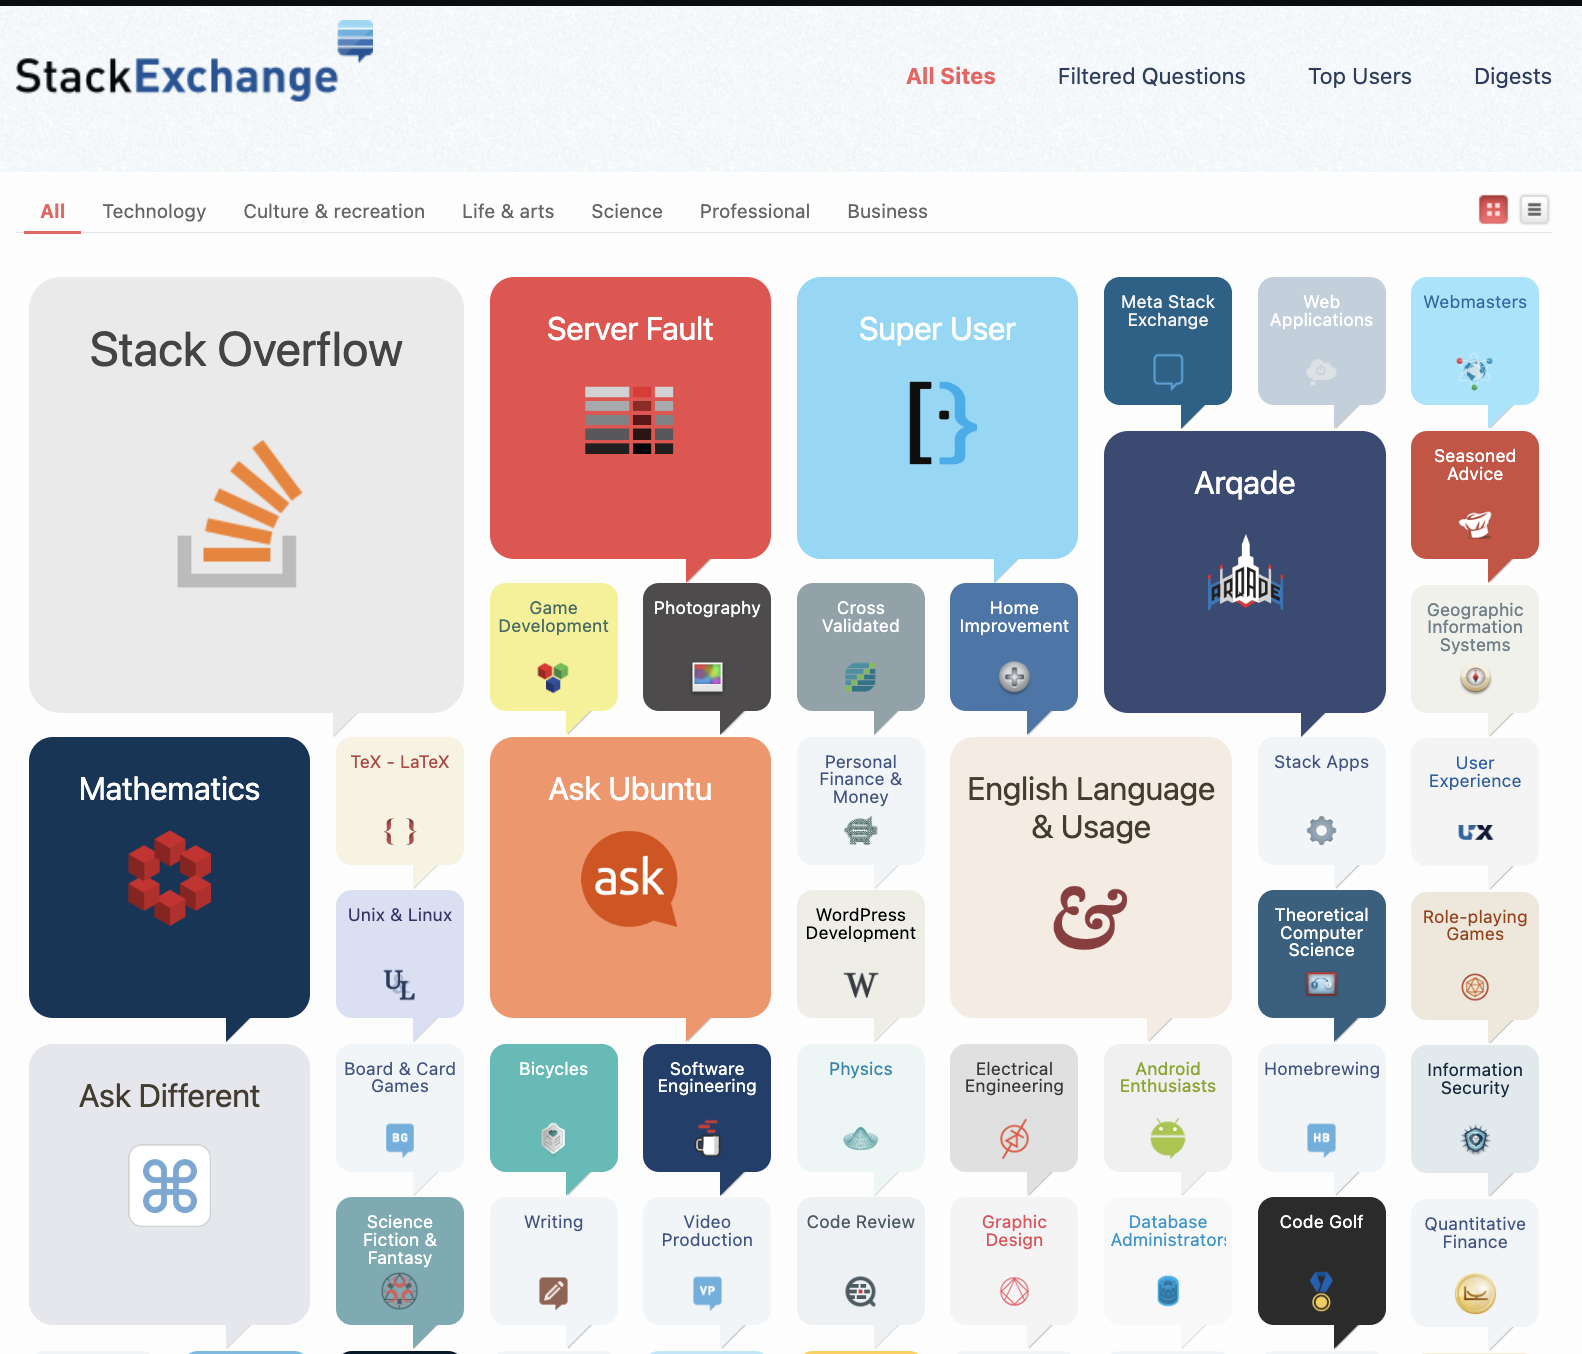Image resolution: width=1582 pixels, height=1354 pixels.
Task: Click the Information Security gear icon
Action: (x=1475, y=1139)
